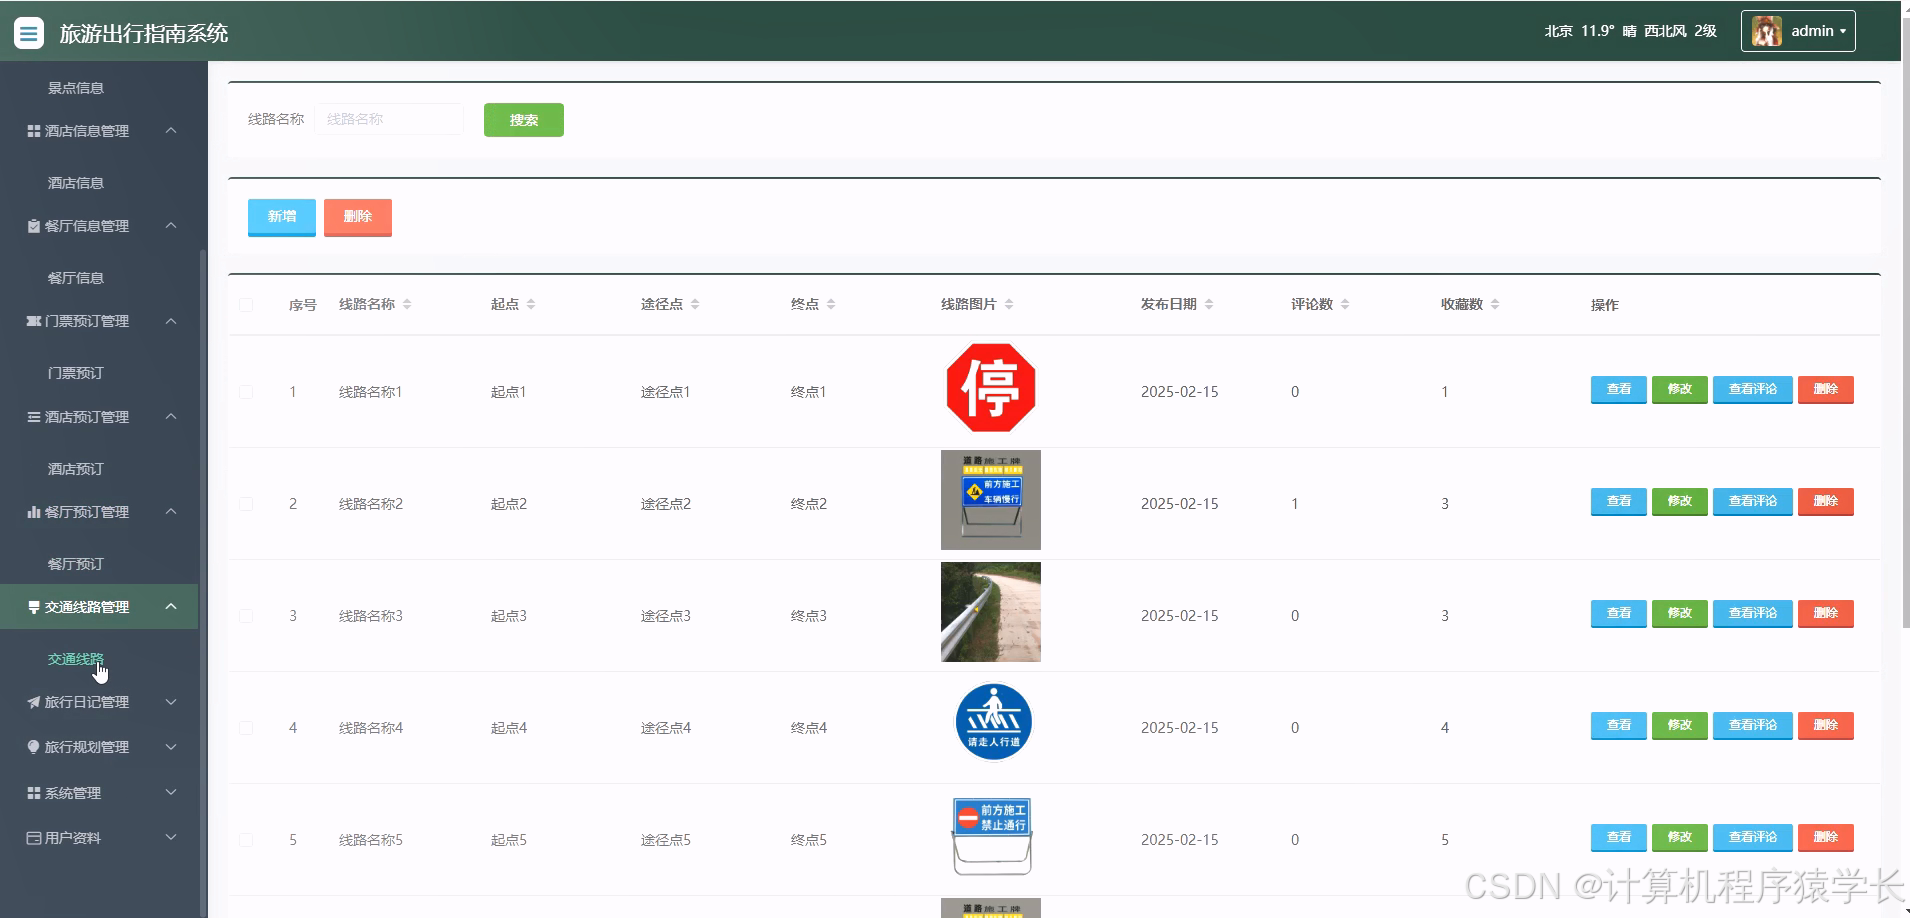Click the 交通线路管理 menu icon

34,607
